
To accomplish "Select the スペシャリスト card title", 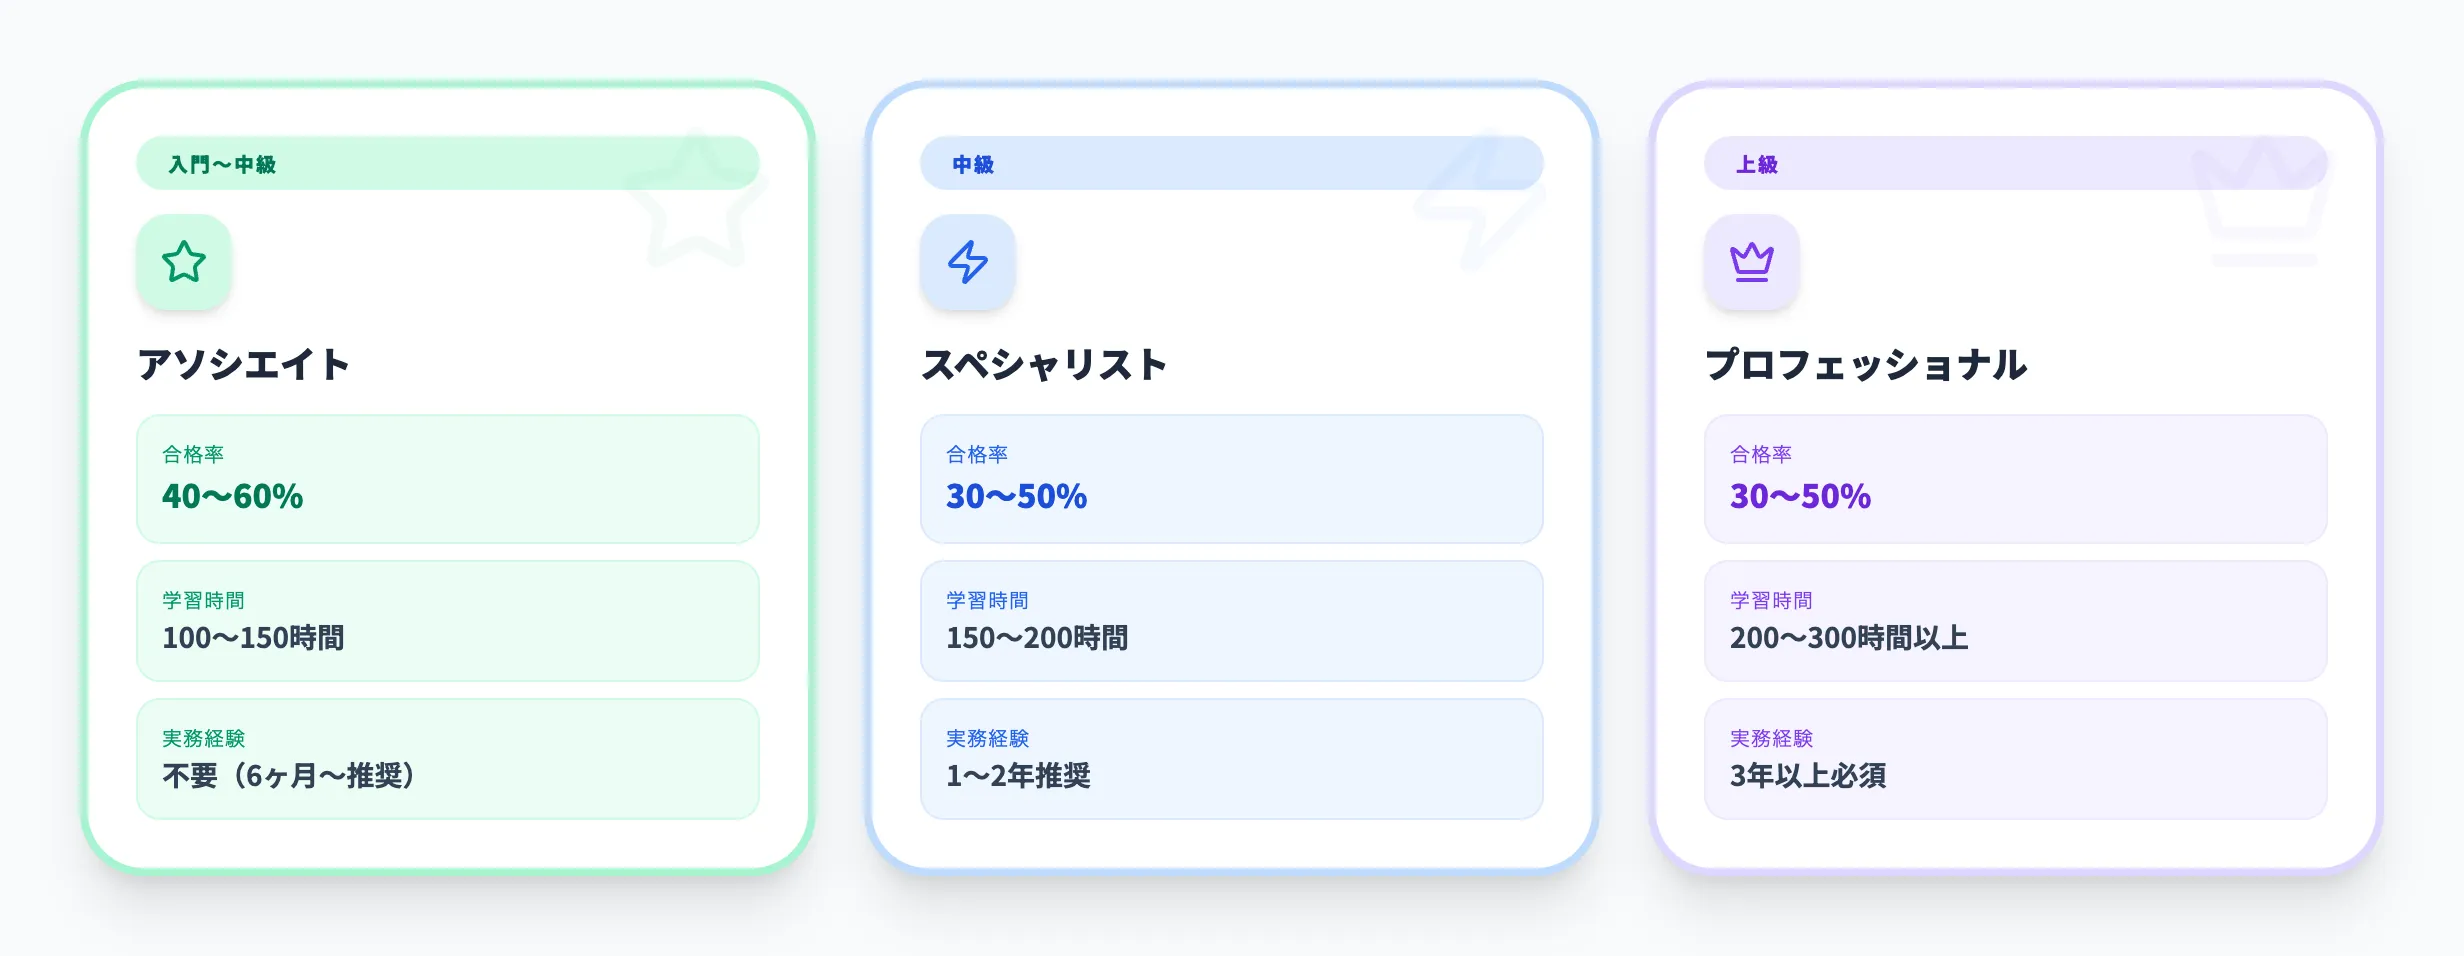I will [x=1045, y=364].
